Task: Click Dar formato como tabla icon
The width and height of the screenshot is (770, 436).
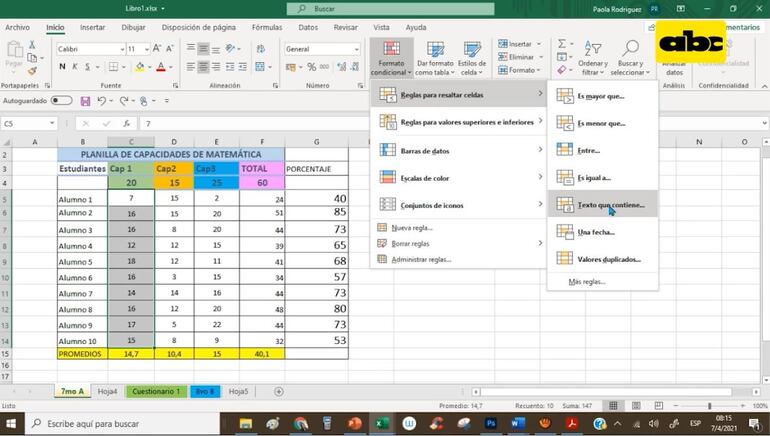Action: 435,58
